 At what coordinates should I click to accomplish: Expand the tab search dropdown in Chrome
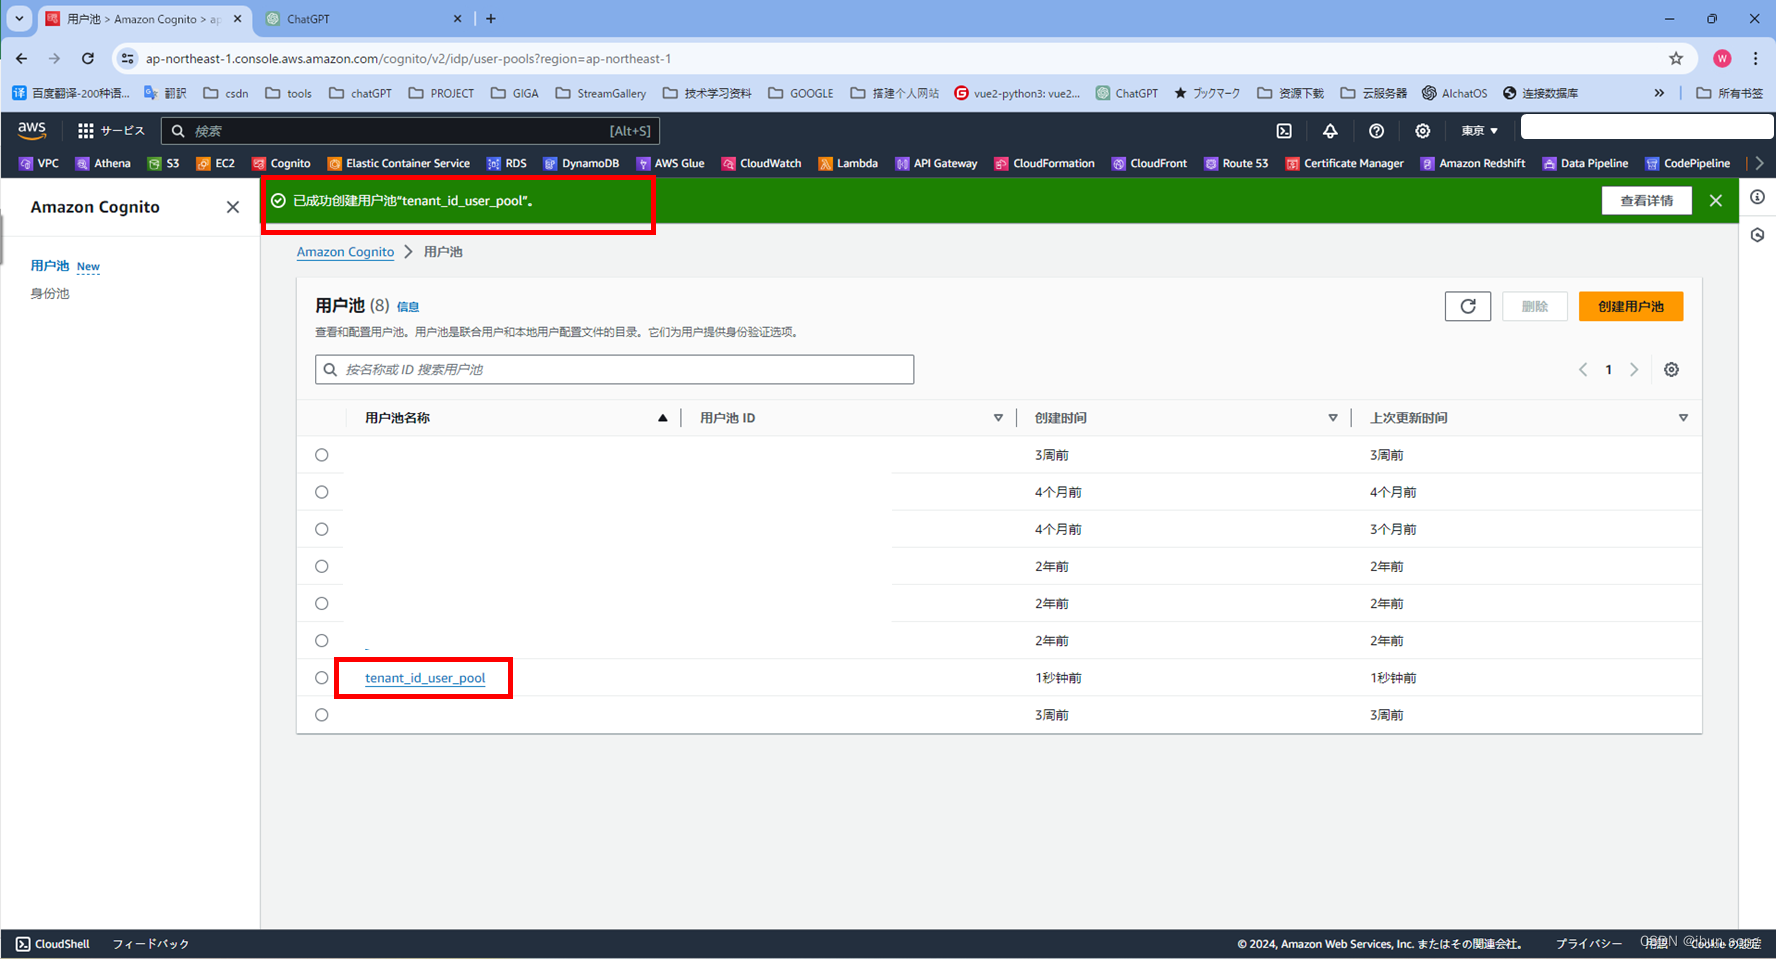[x=19, y=19]
